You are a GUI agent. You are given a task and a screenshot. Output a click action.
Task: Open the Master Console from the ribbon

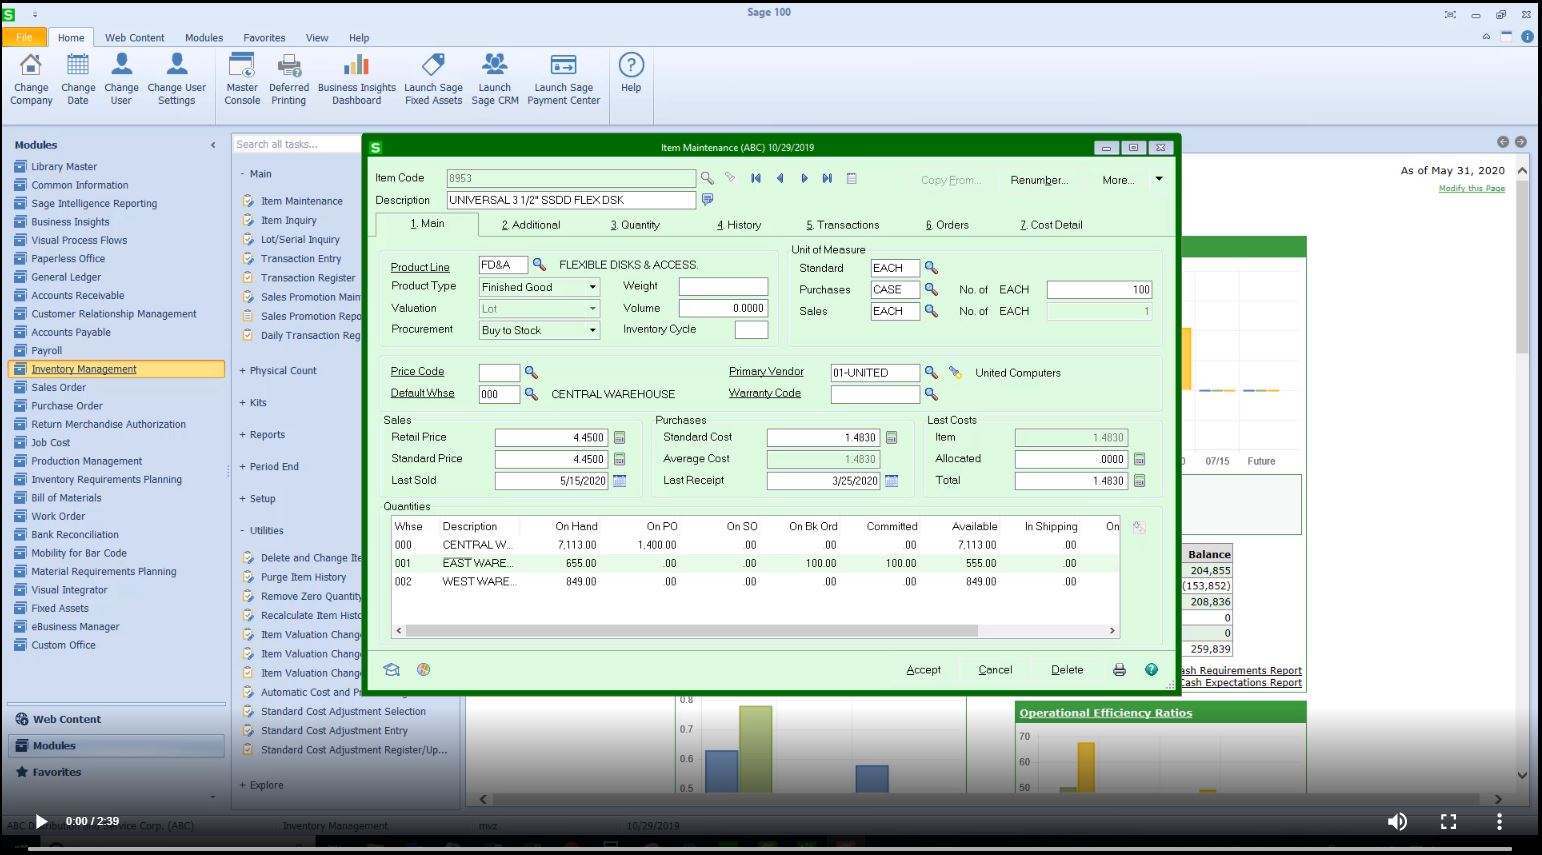pos(241,78)
